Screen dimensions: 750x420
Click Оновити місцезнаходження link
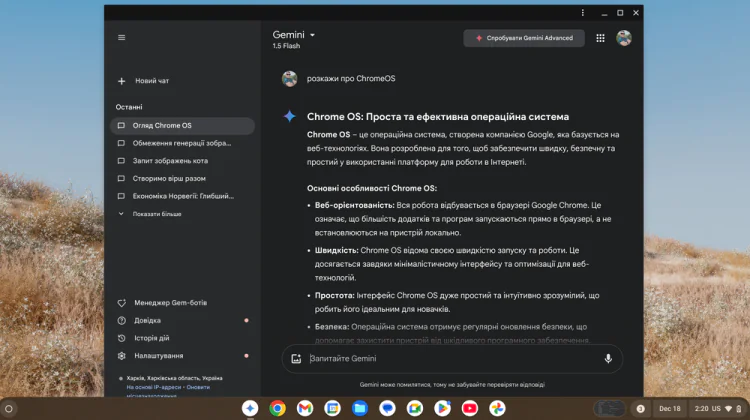tap(198, 387)
